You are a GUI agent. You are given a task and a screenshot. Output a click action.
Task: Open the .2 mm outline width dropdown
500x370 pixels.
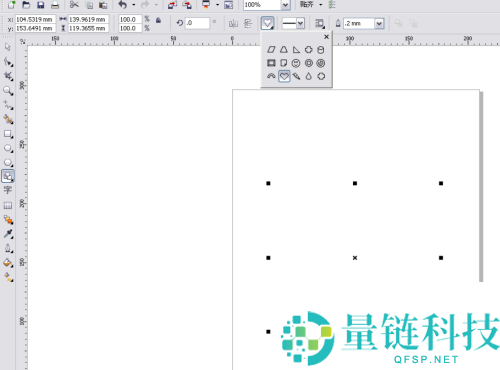[379, 23]
